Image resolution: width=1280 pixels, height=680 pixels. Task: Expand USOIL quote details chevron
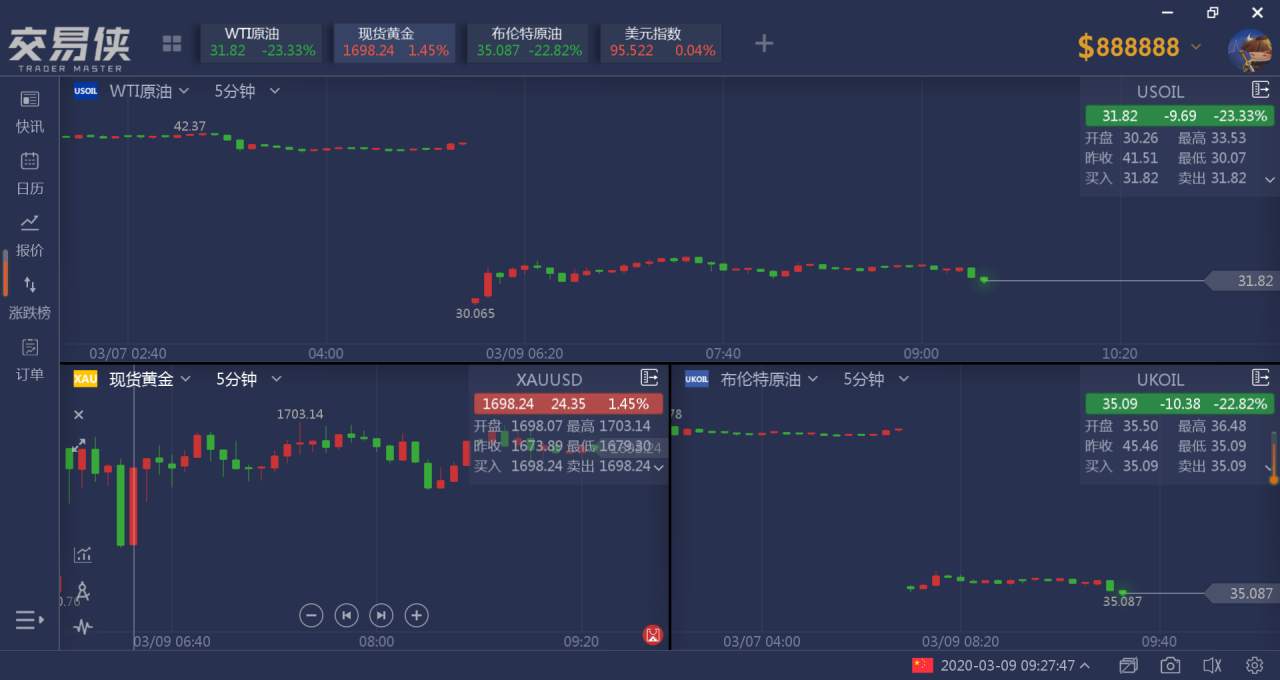point(1269,180)
